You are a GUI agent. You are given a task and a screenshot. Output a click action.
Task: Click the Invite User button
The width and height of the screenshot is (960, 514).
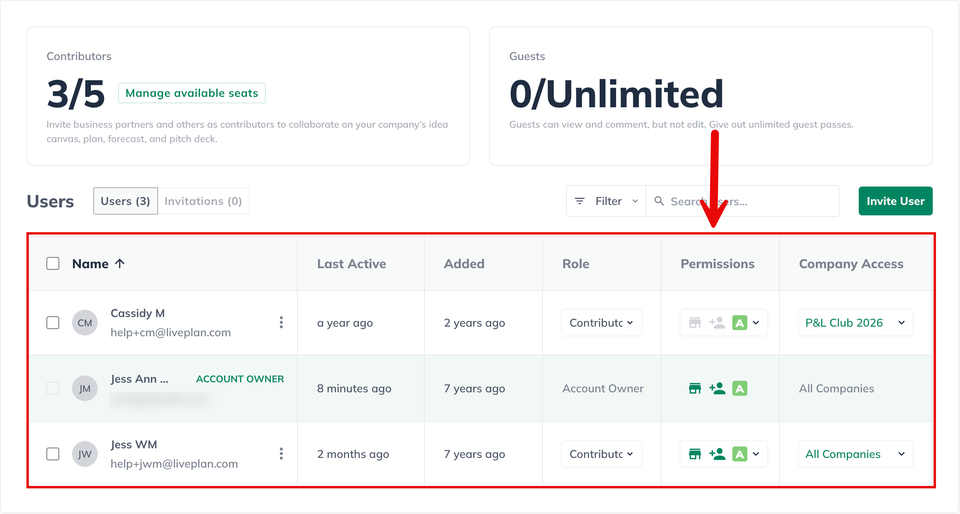895,201
